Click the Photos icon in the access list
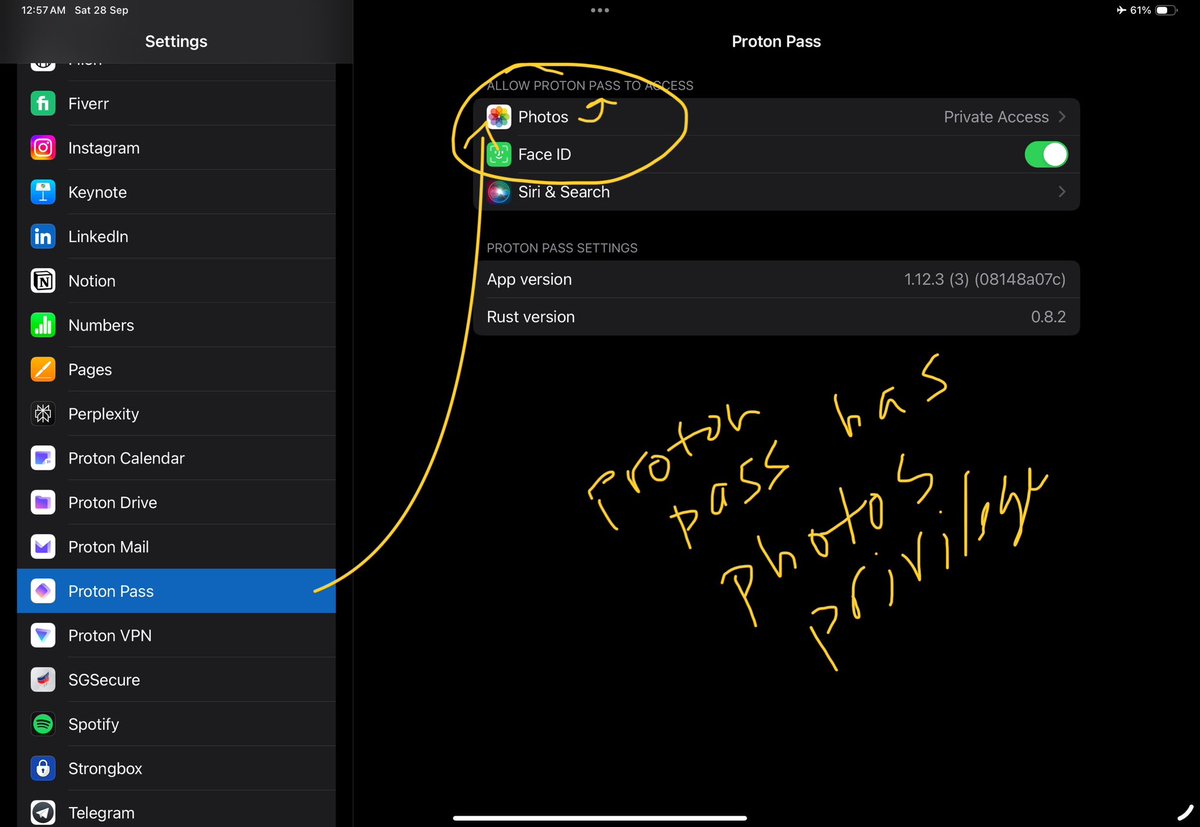1200x827 pixels. (x=498, y=116)
